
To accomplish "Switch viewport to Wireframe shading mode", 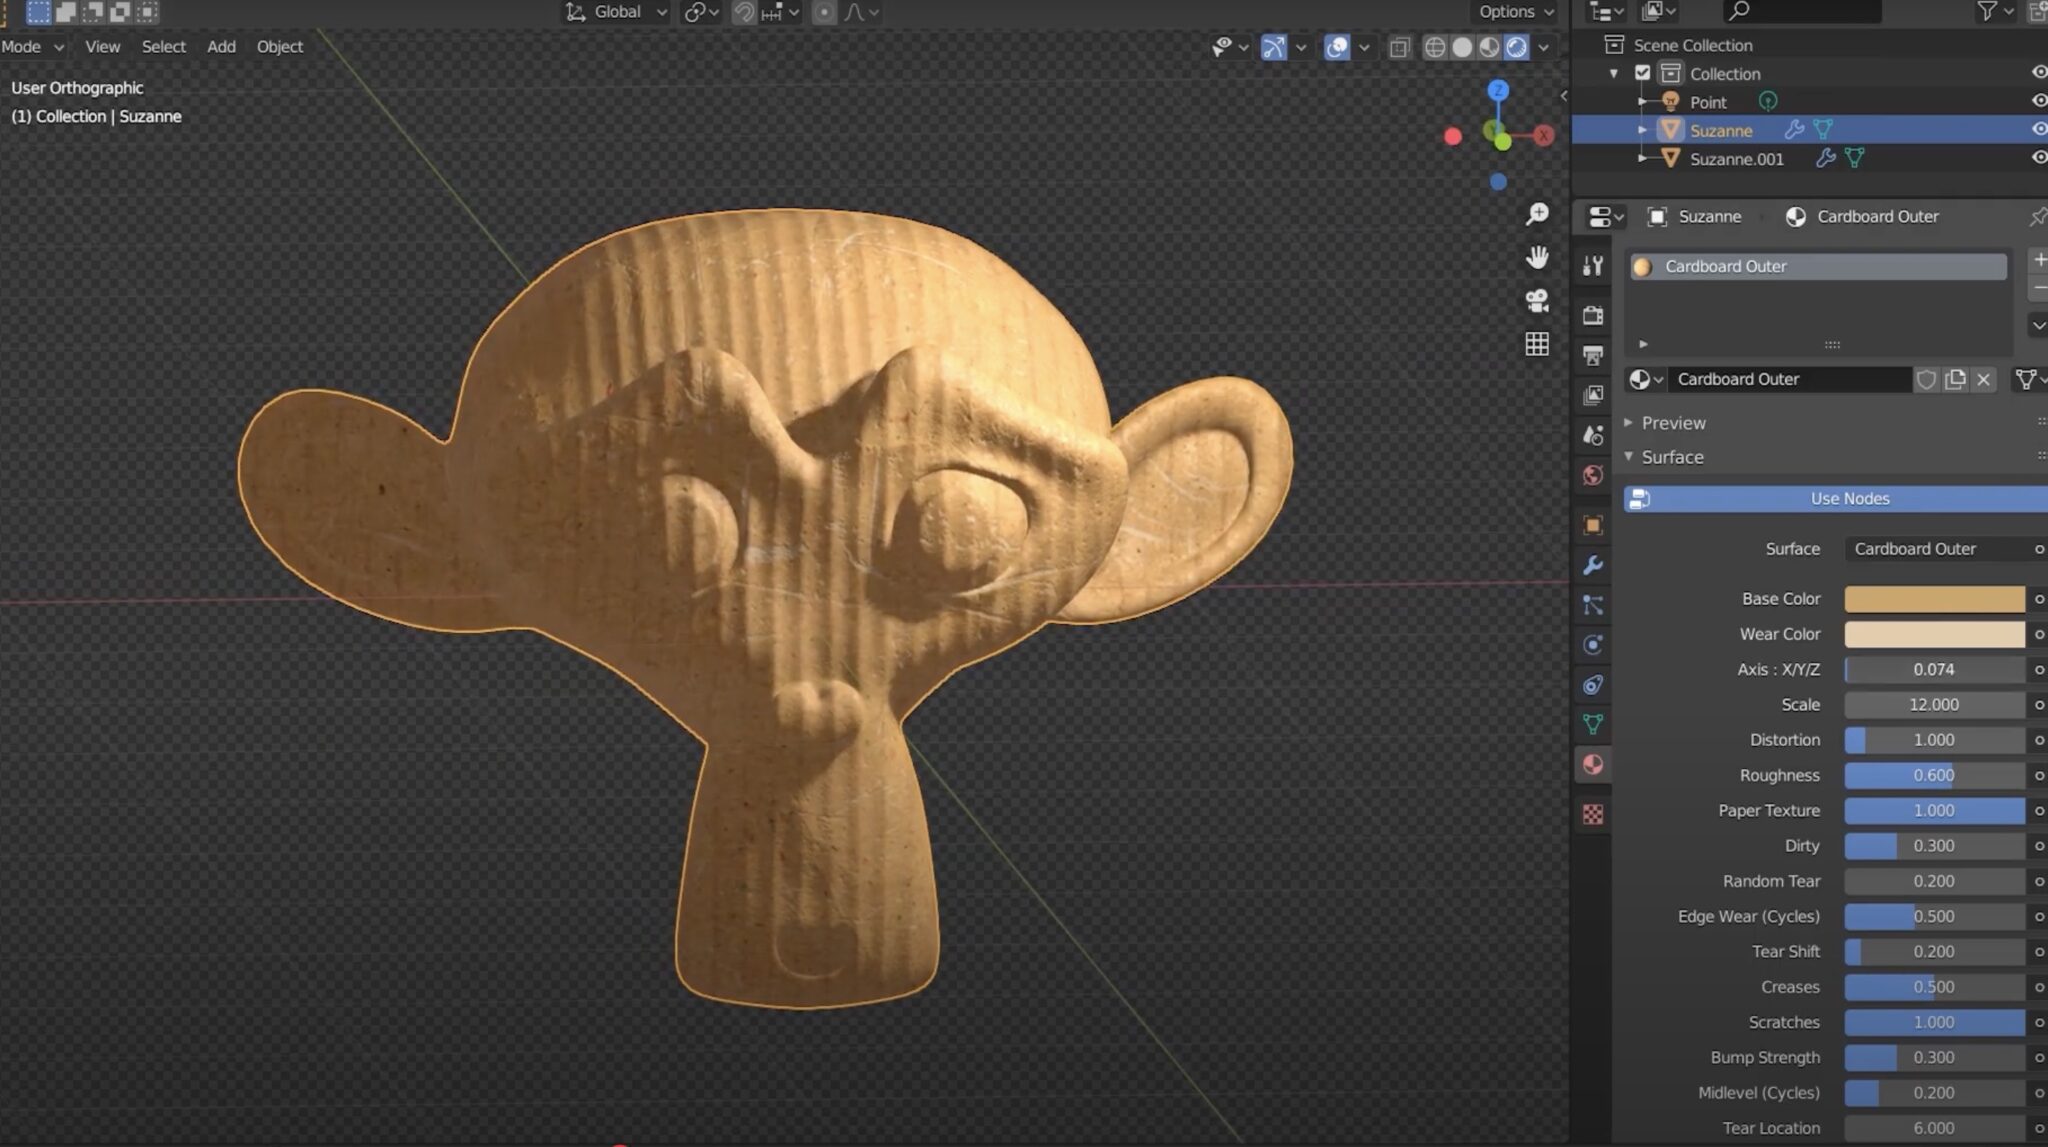I will [1435, 46].
